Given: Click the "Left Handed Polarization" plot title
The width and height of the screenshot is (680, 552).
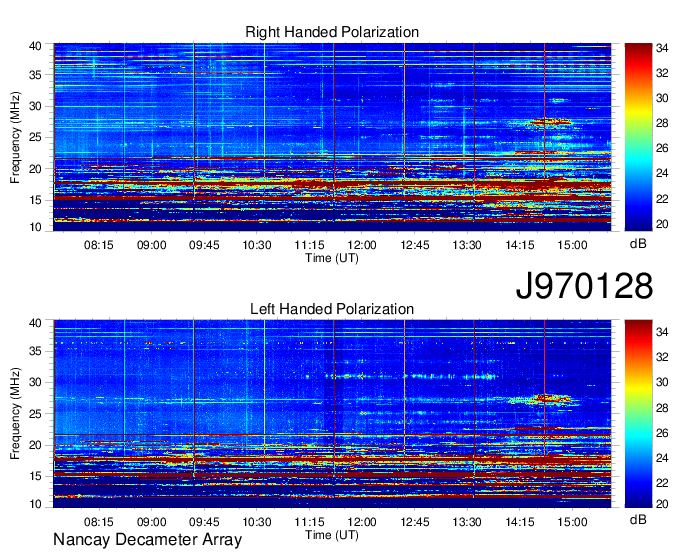Looking at the screenshot, I should coord(332,309).
